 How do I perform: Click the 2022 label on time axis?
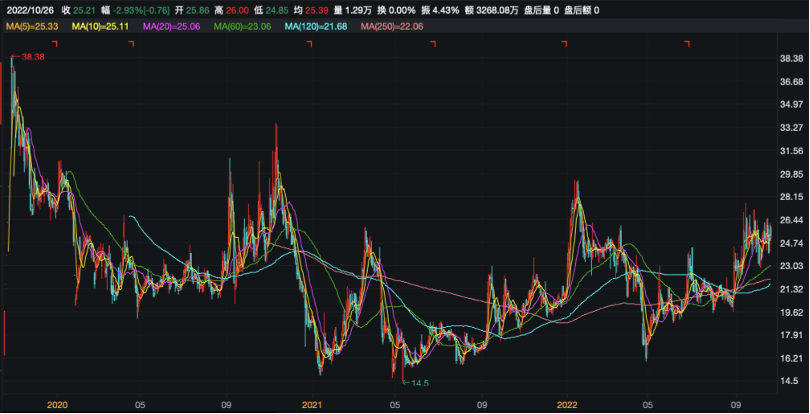[x=567, y=405]
